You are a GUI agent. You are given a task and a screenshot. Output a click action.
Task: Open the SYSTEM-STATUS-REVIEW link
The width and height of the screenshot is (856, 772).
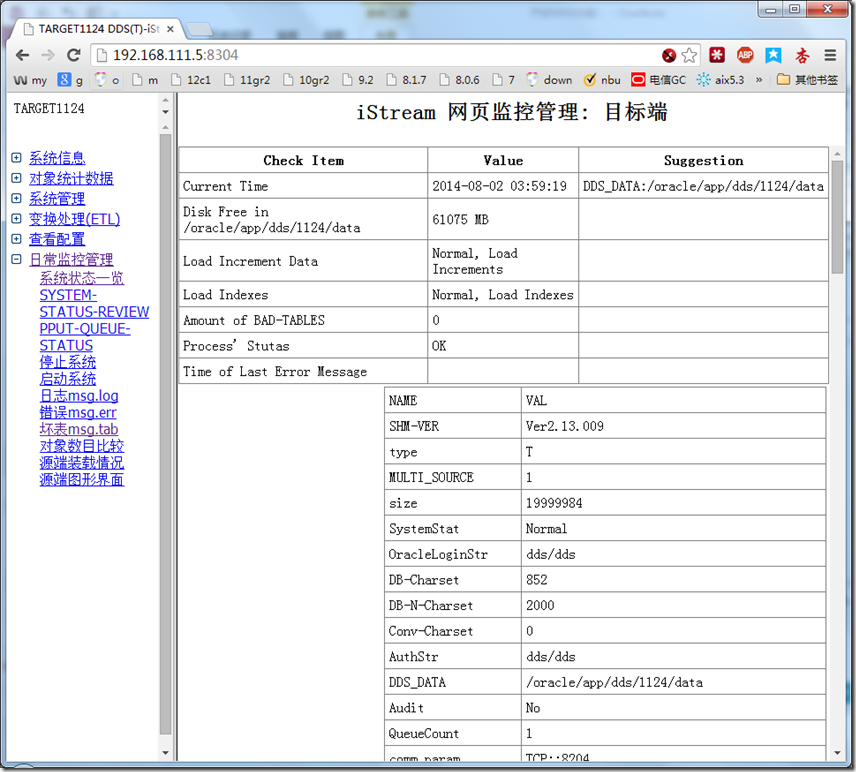click(x=94, y=304)
